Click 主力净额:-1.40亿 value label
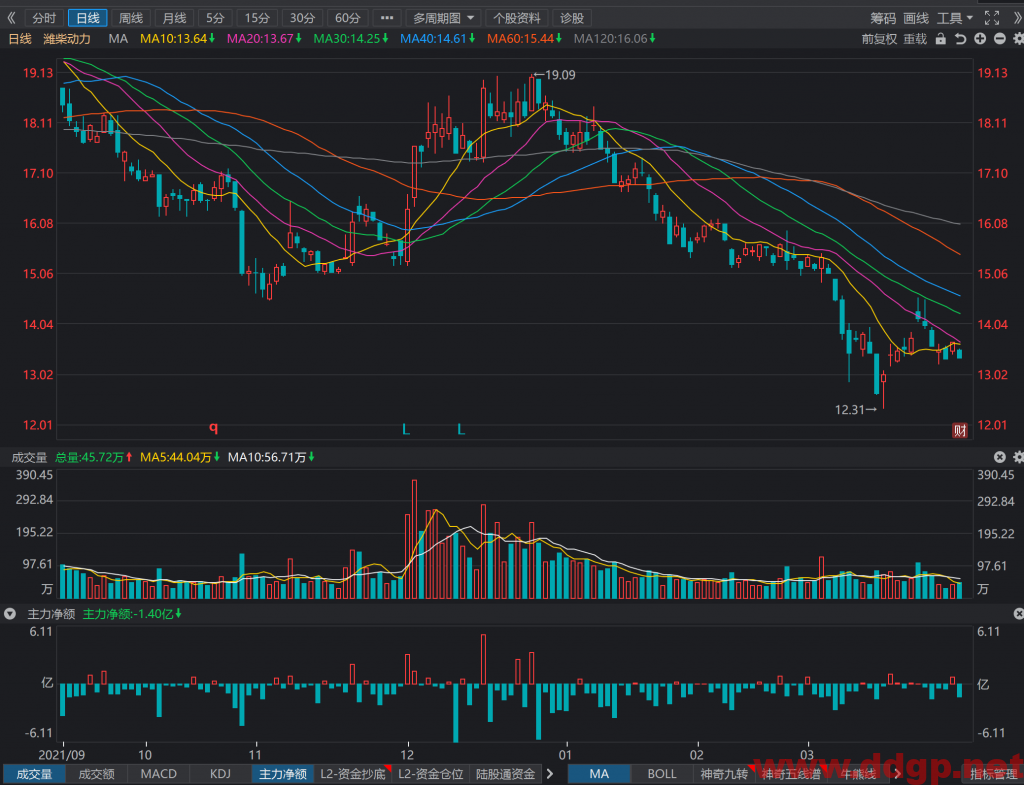This screenshot has width=1024, height=785. point(132,614)
